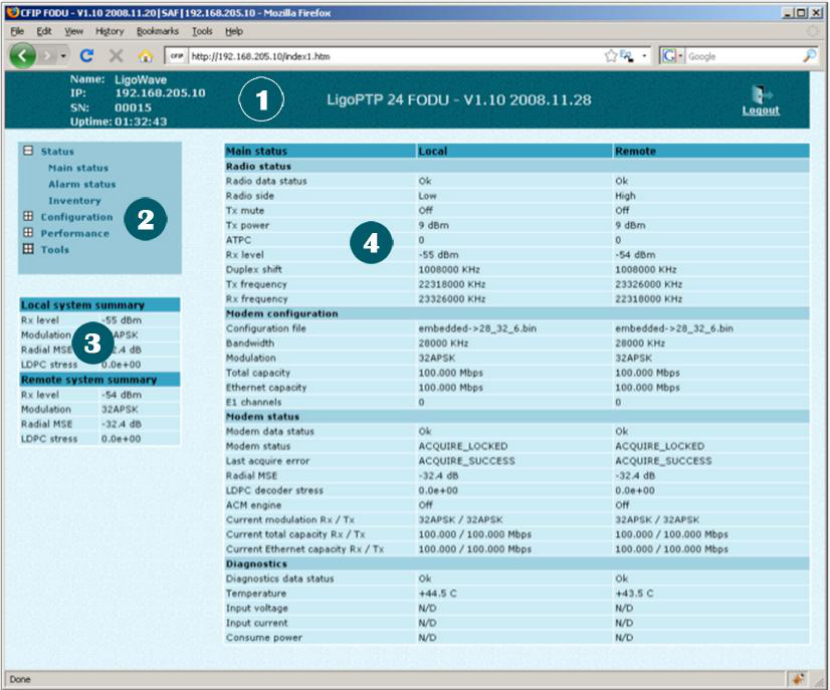Expand the Performance tree node
The image size is (830, 690).
coord(28,233)
